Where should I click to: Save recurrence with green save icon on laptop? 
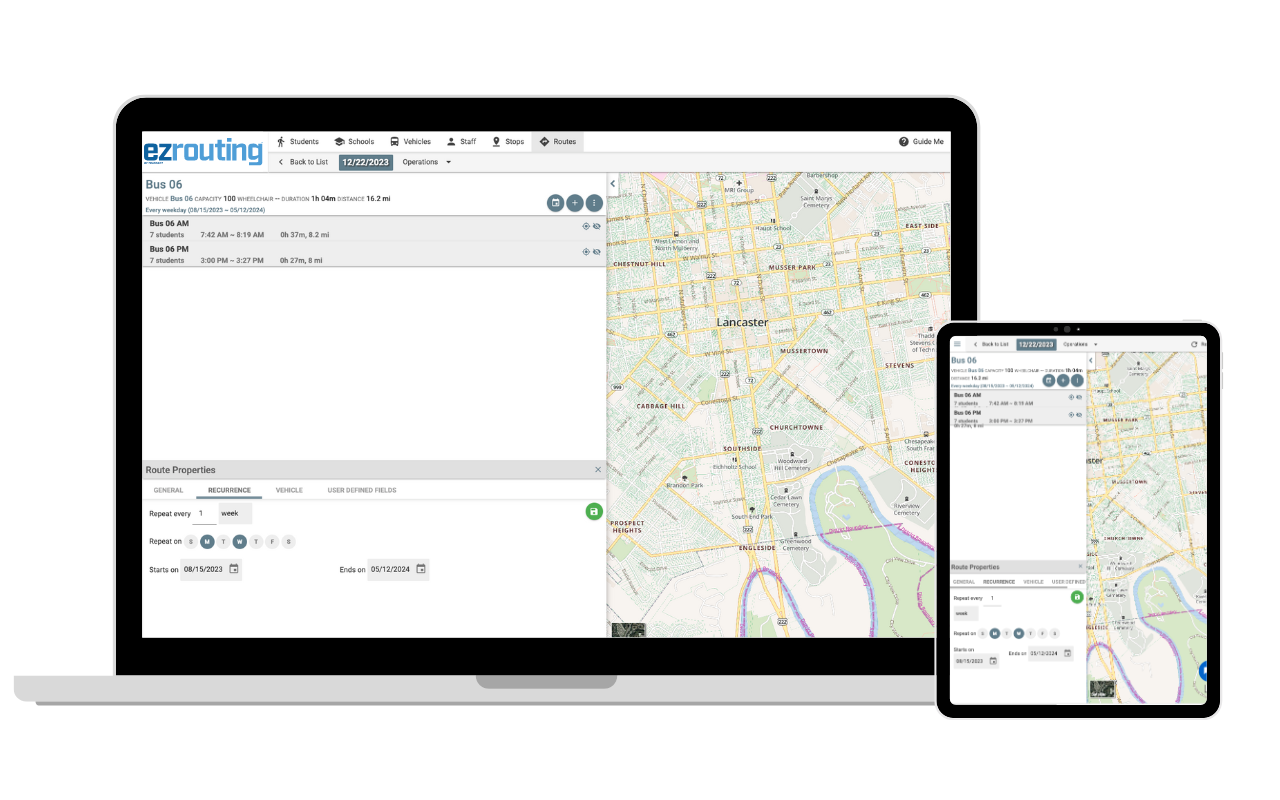pyautogui.click(x=594, y=512)
